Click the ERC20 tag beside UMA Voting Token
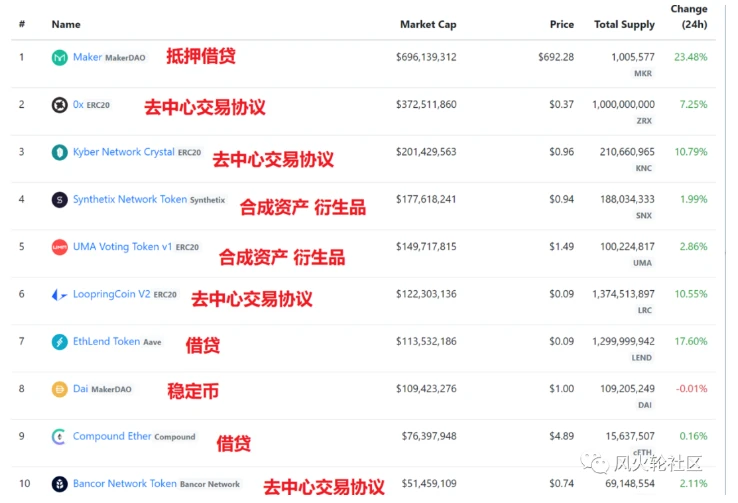Viewport: 738px width, 503px height. coord(187,247)
